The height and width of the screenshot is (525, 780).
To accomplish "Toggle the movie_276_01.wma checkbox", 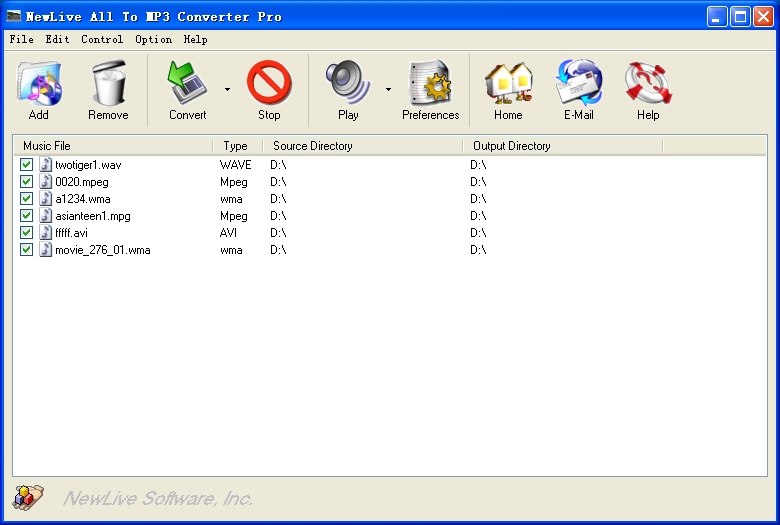I will (26, 249).
